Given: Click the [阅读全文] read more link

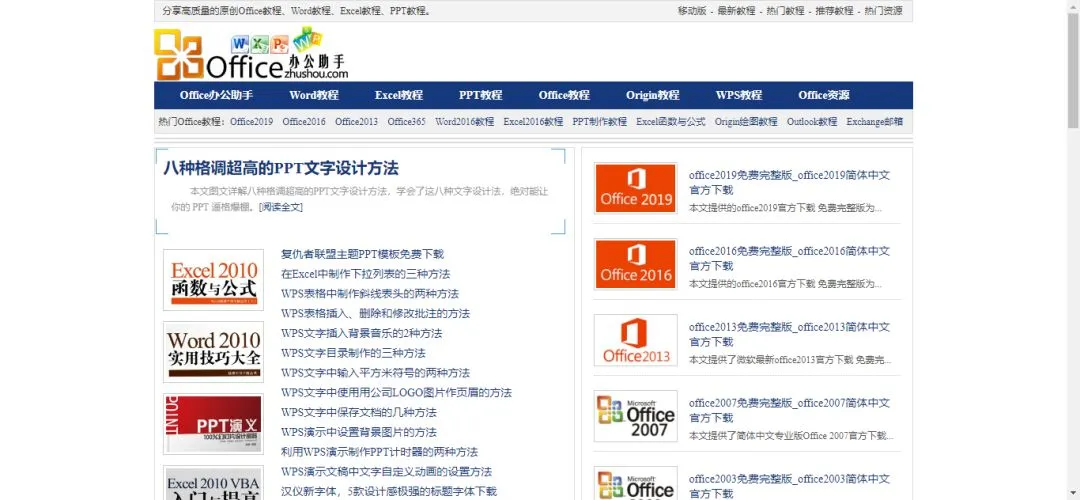Looking at the screenshot, I should [280, 207].
